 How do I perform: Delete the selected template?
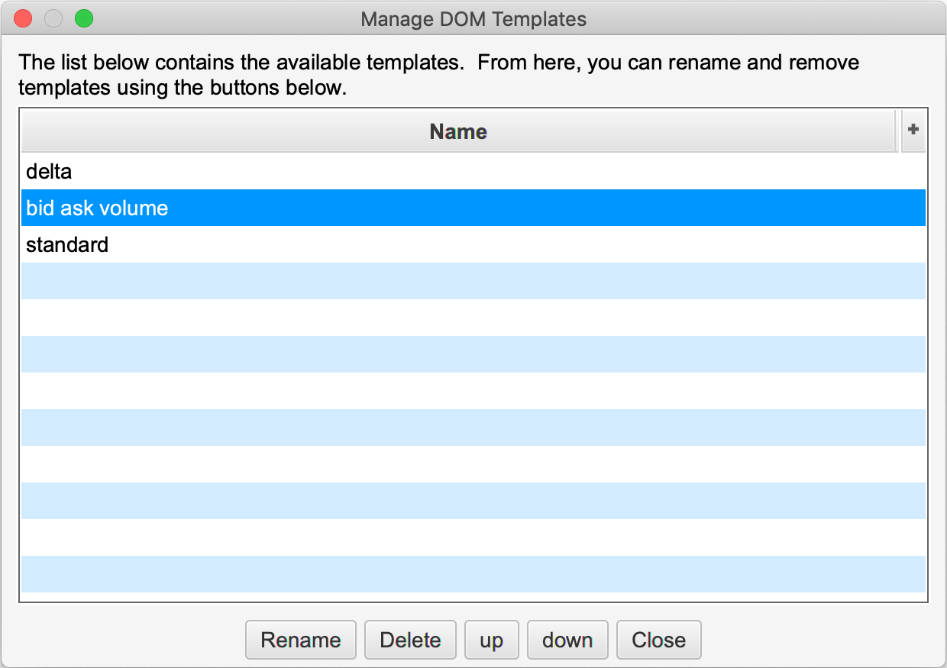click(x=410, y=640)
